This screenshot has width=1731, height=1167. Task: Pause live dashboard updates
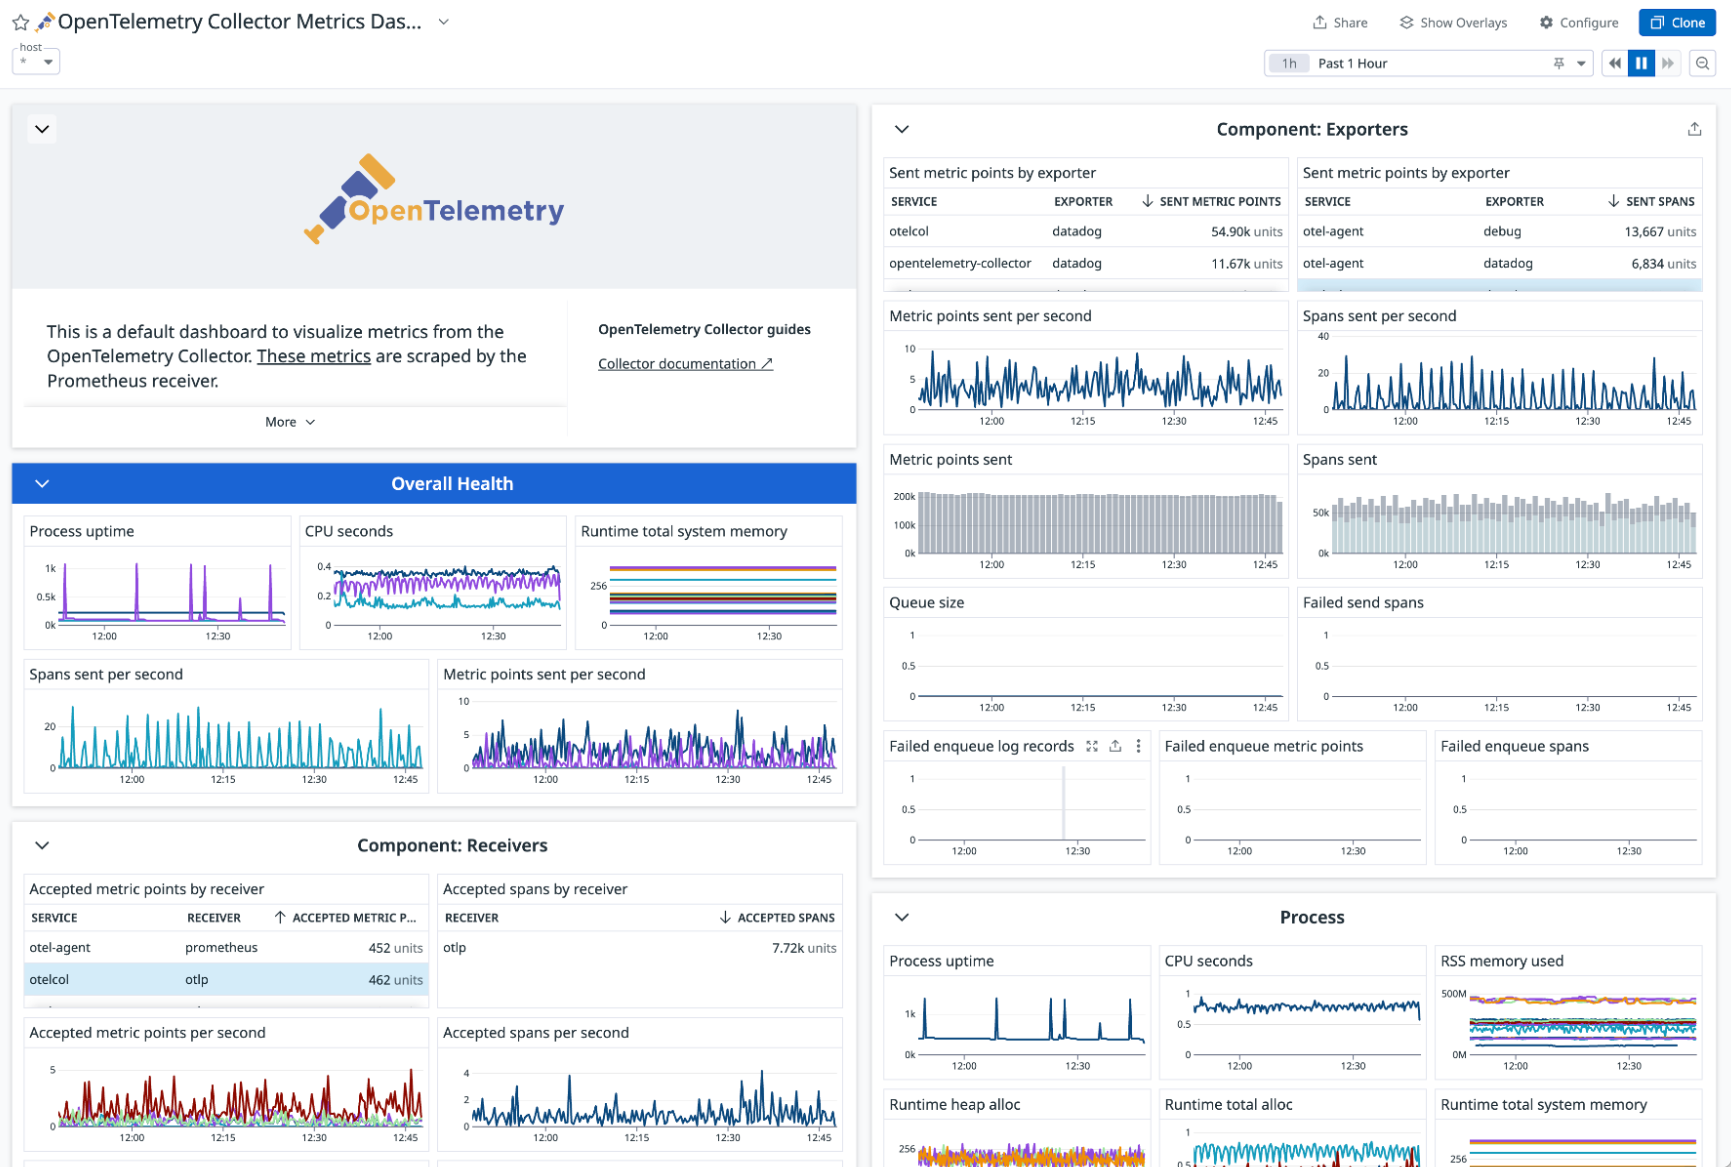1641,63
